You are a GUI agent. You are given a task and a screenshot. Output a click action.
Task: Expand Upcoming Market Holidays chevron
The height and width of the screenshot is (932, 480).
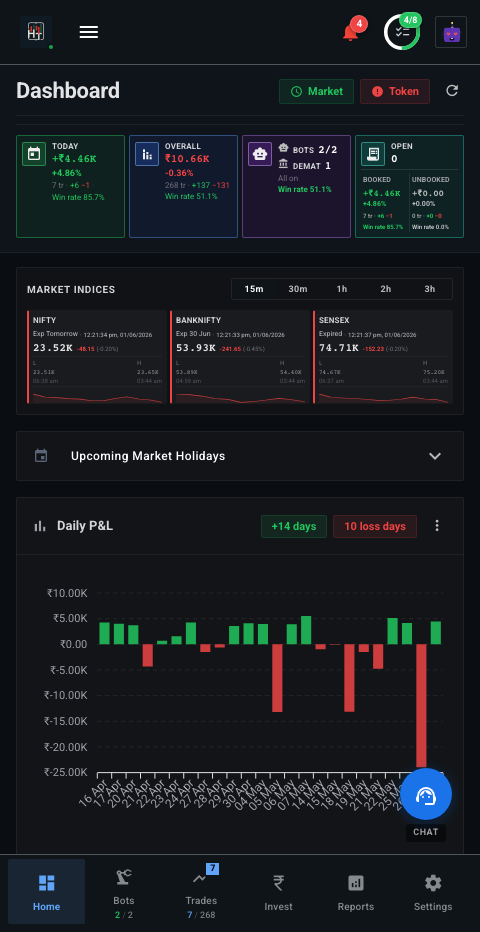435,456
